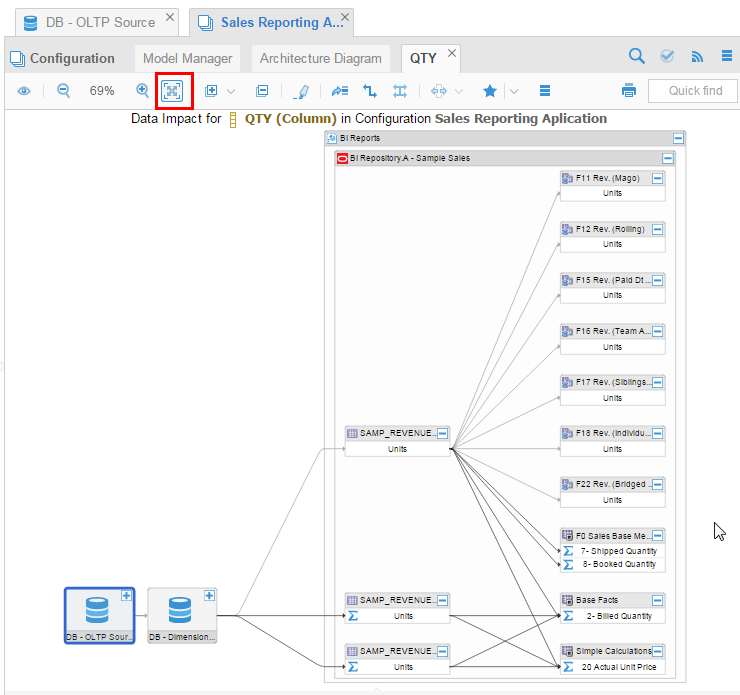The width and height of the screenshot is (740, 695).
Task: Collapse the F17 Rev. (Siblings node
Action: click(x=657, y=382)
